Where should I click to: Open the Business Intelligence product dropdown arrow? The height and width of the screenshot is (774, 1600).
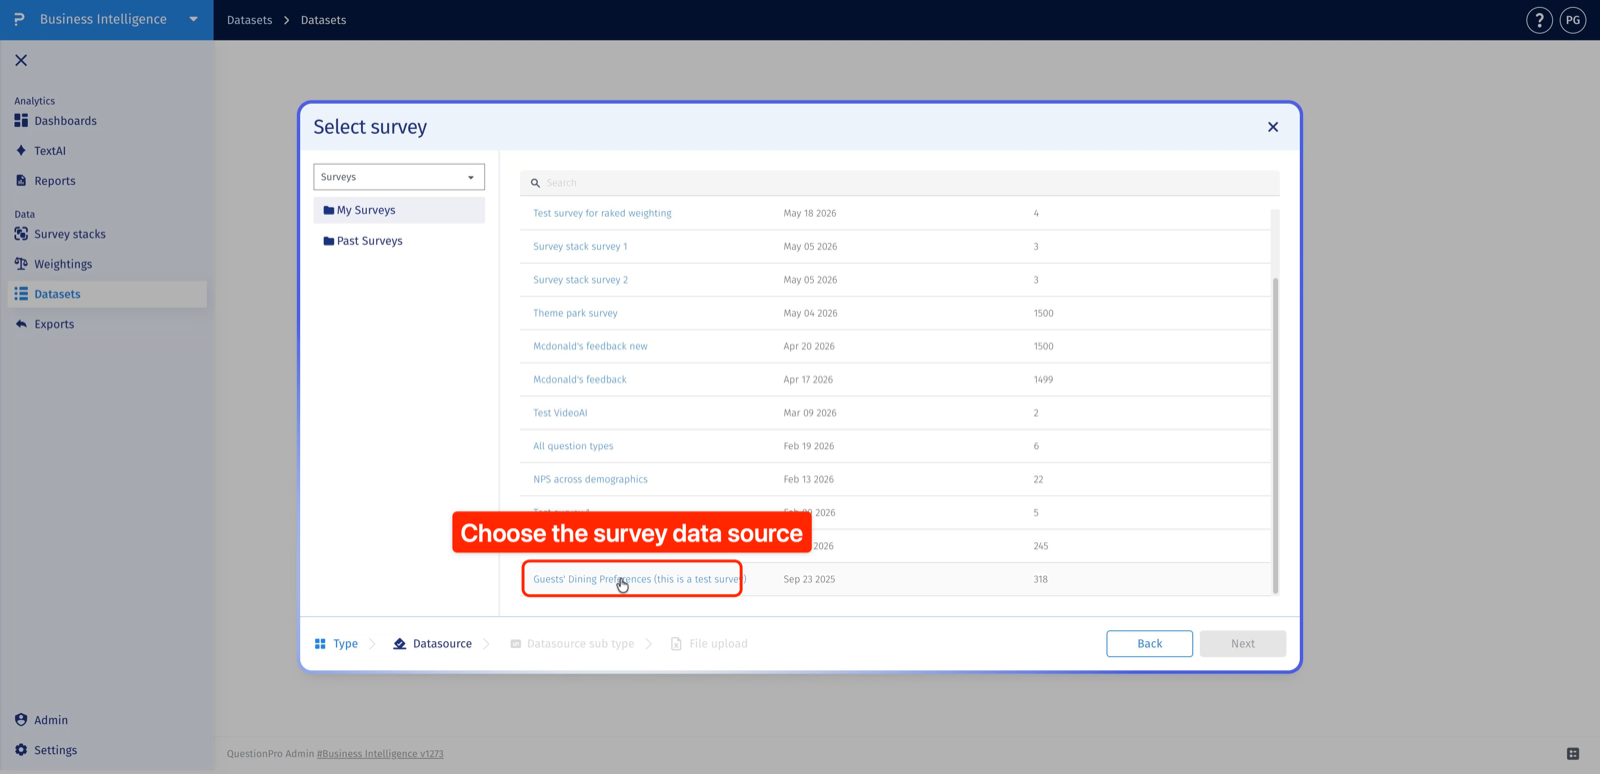point(193,19)
